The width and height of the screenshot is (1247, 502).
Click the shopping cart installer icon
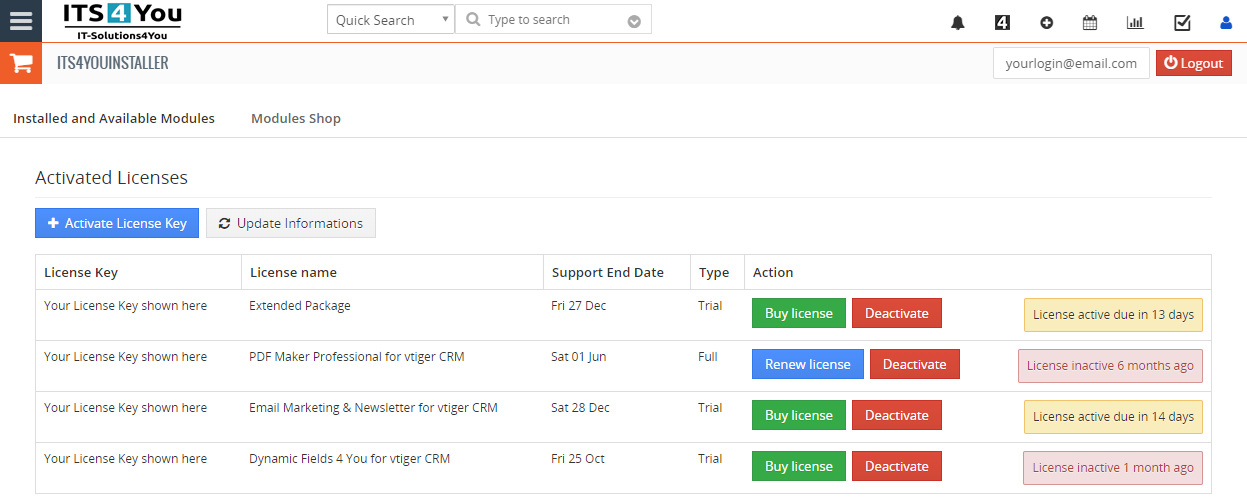(21, 63)
